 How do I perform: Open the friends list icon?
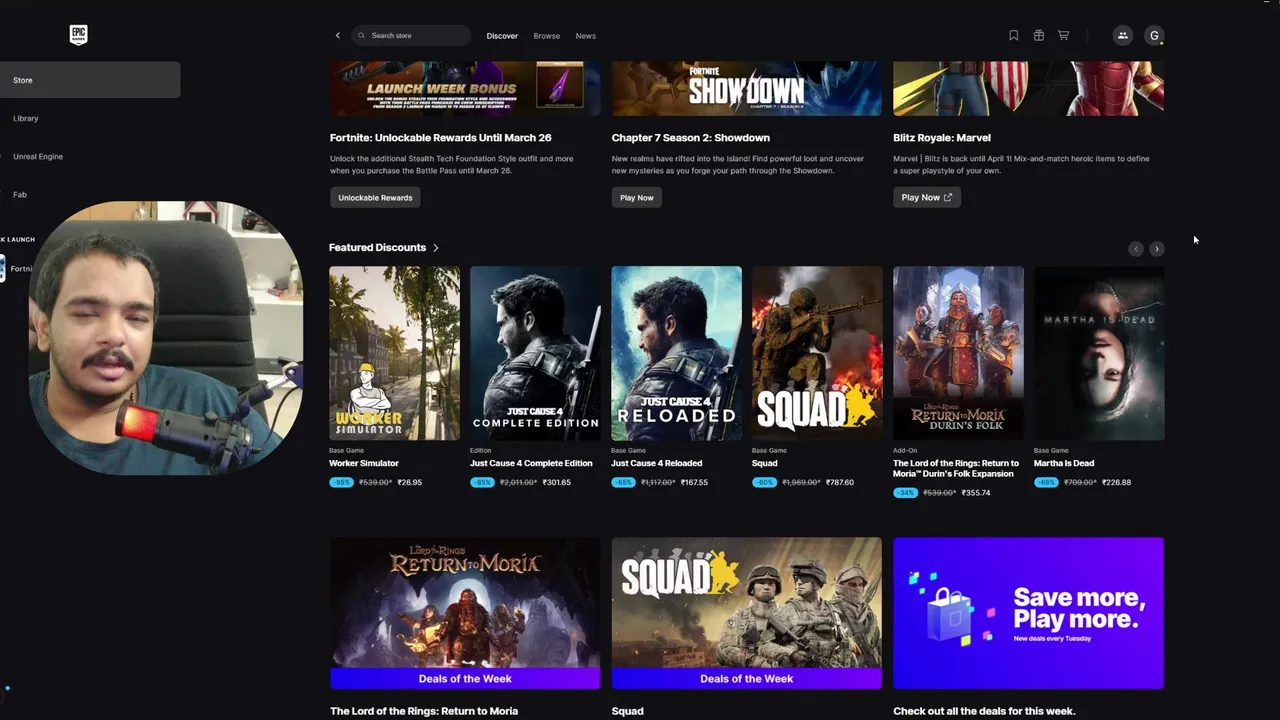(1122, 35)
